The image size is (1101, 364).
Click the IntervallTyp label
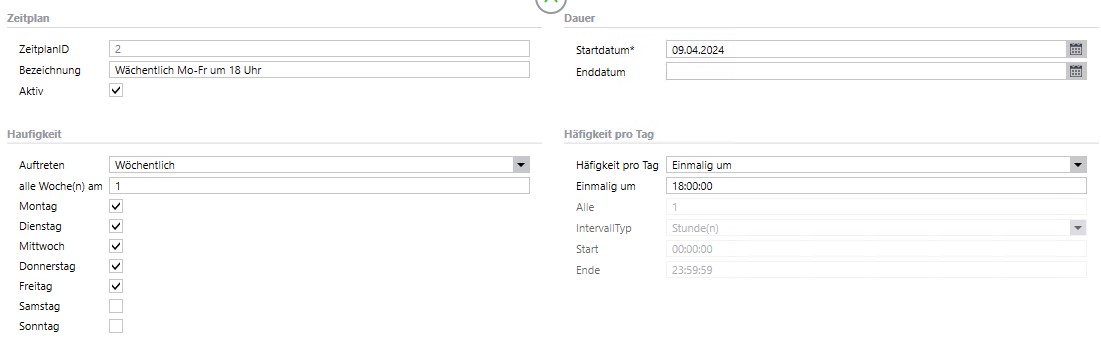point(603,228)
